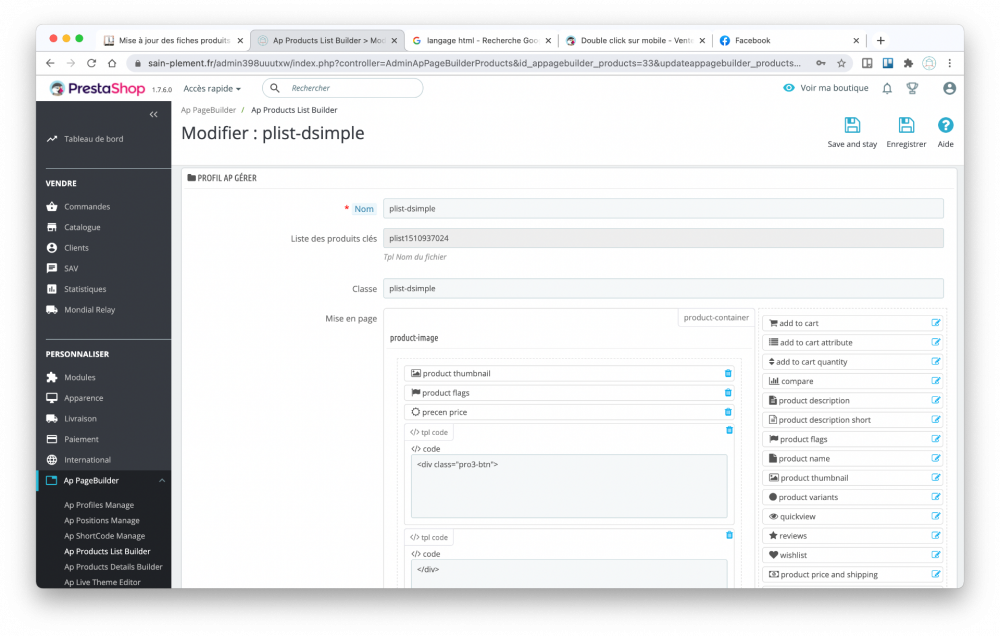The height and width of the screenshot is (636, 1000).
Task: Edit the add to cart quantity widget
Action: 936,362
